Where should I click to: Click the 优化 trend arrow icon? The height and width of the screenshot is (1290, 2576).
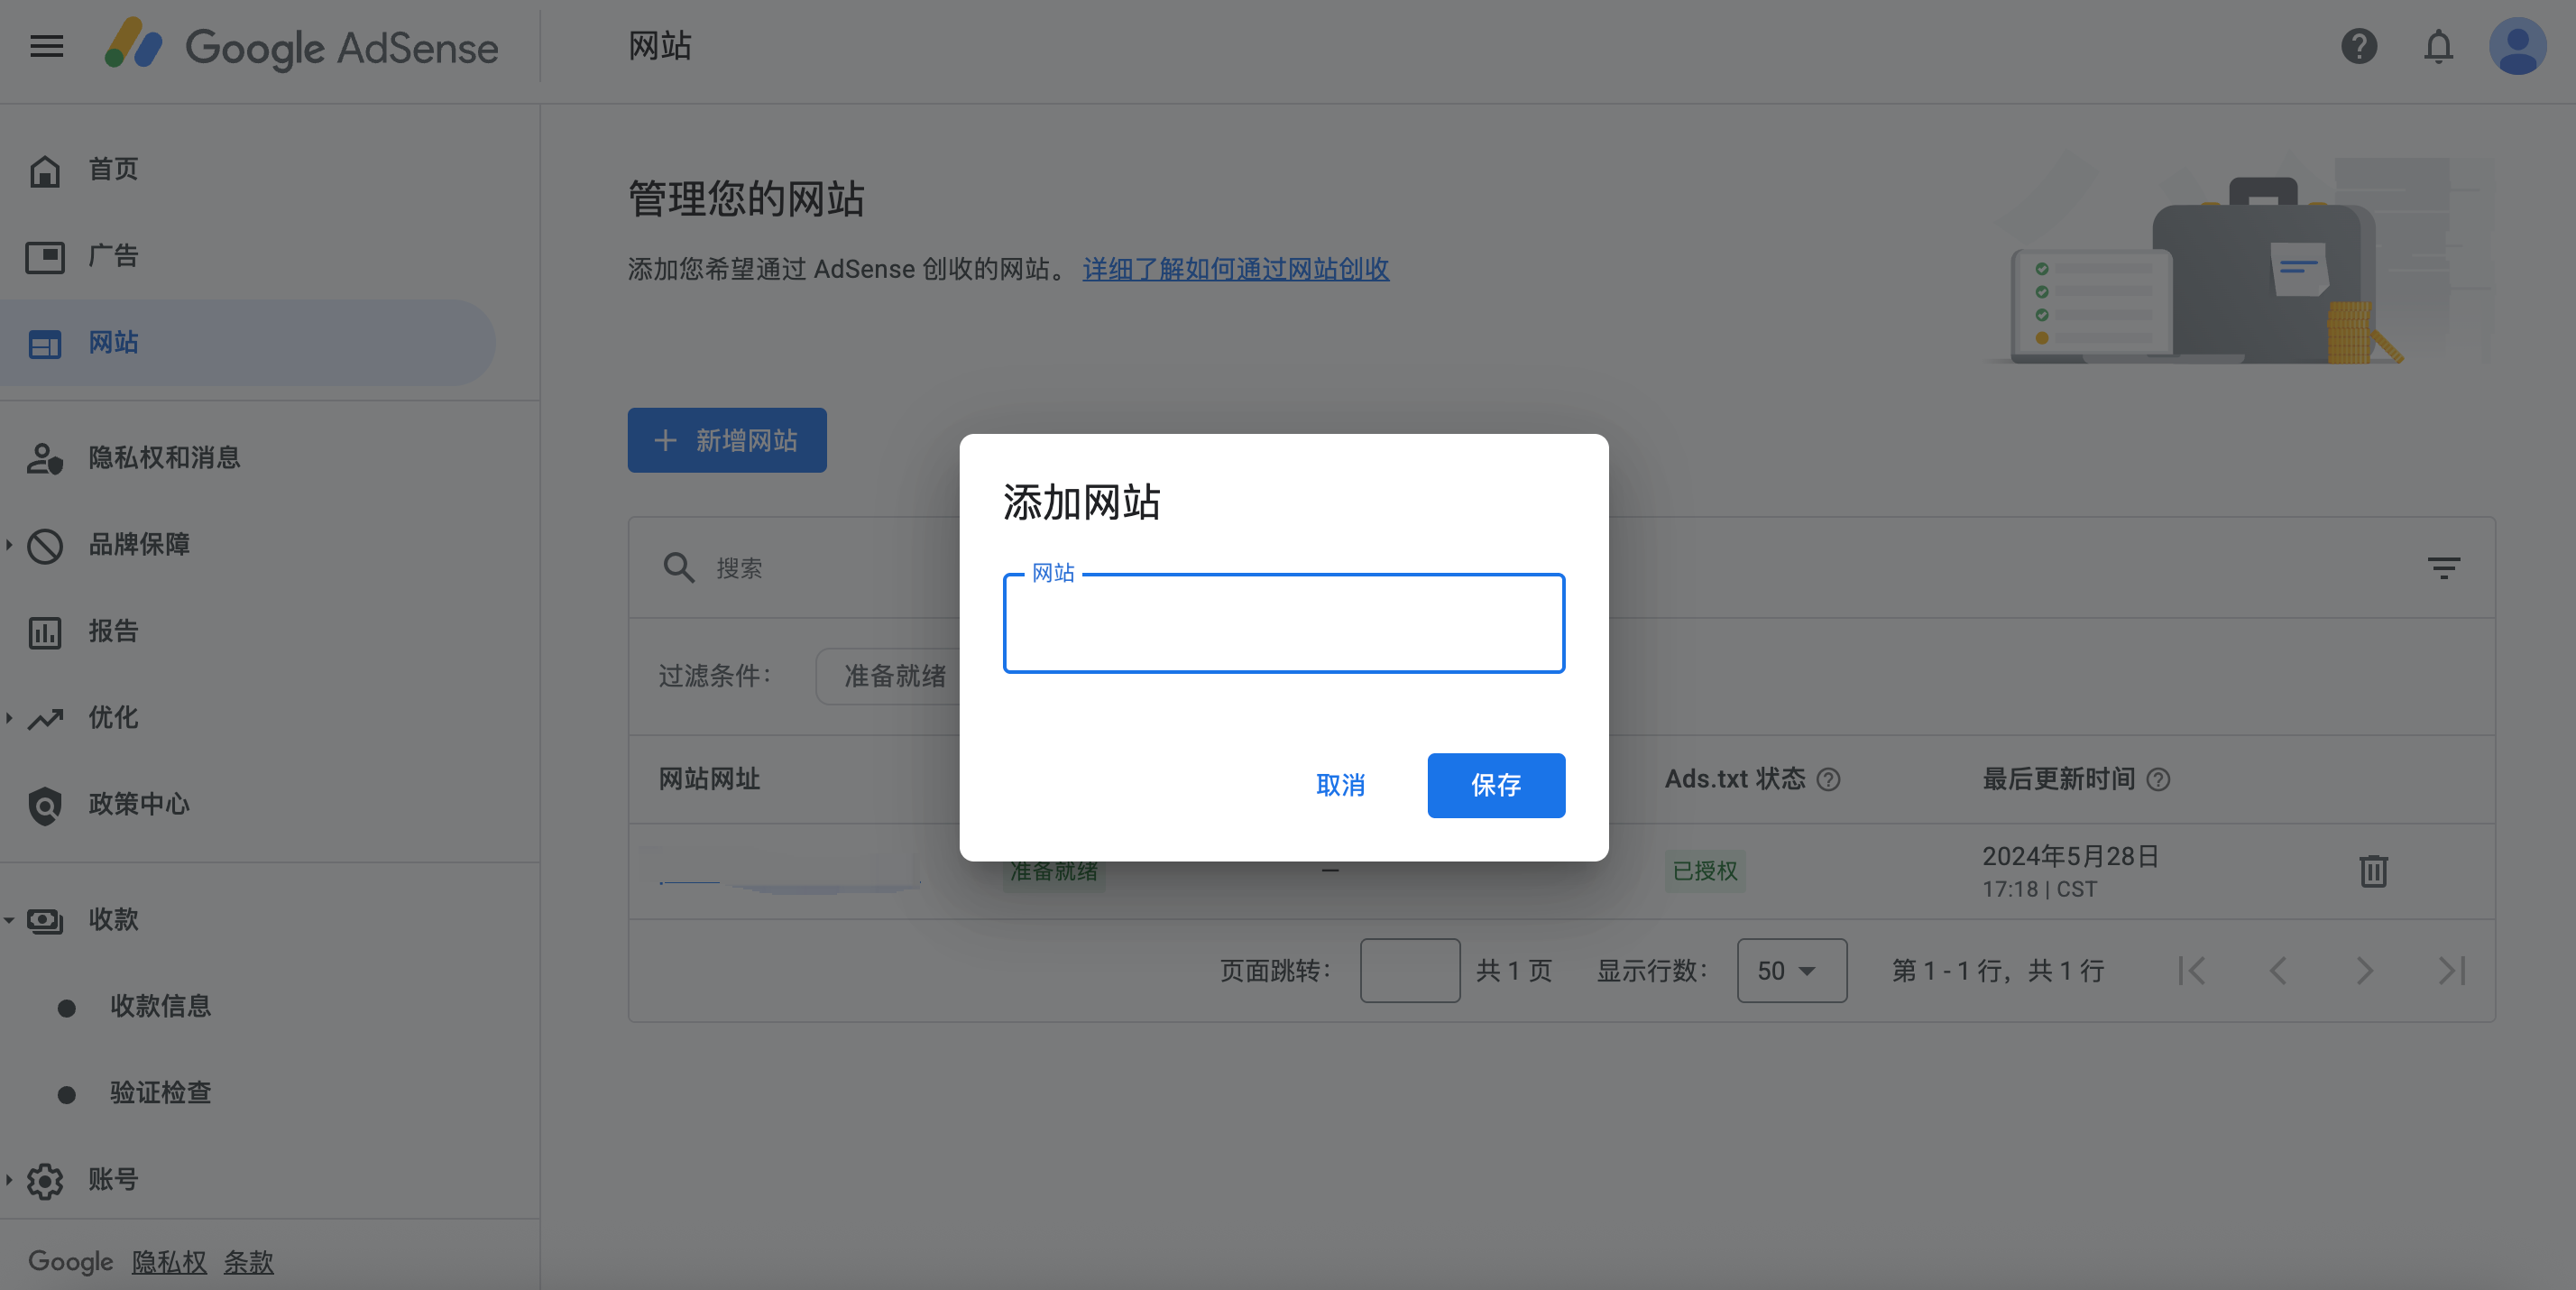point(45,718)
